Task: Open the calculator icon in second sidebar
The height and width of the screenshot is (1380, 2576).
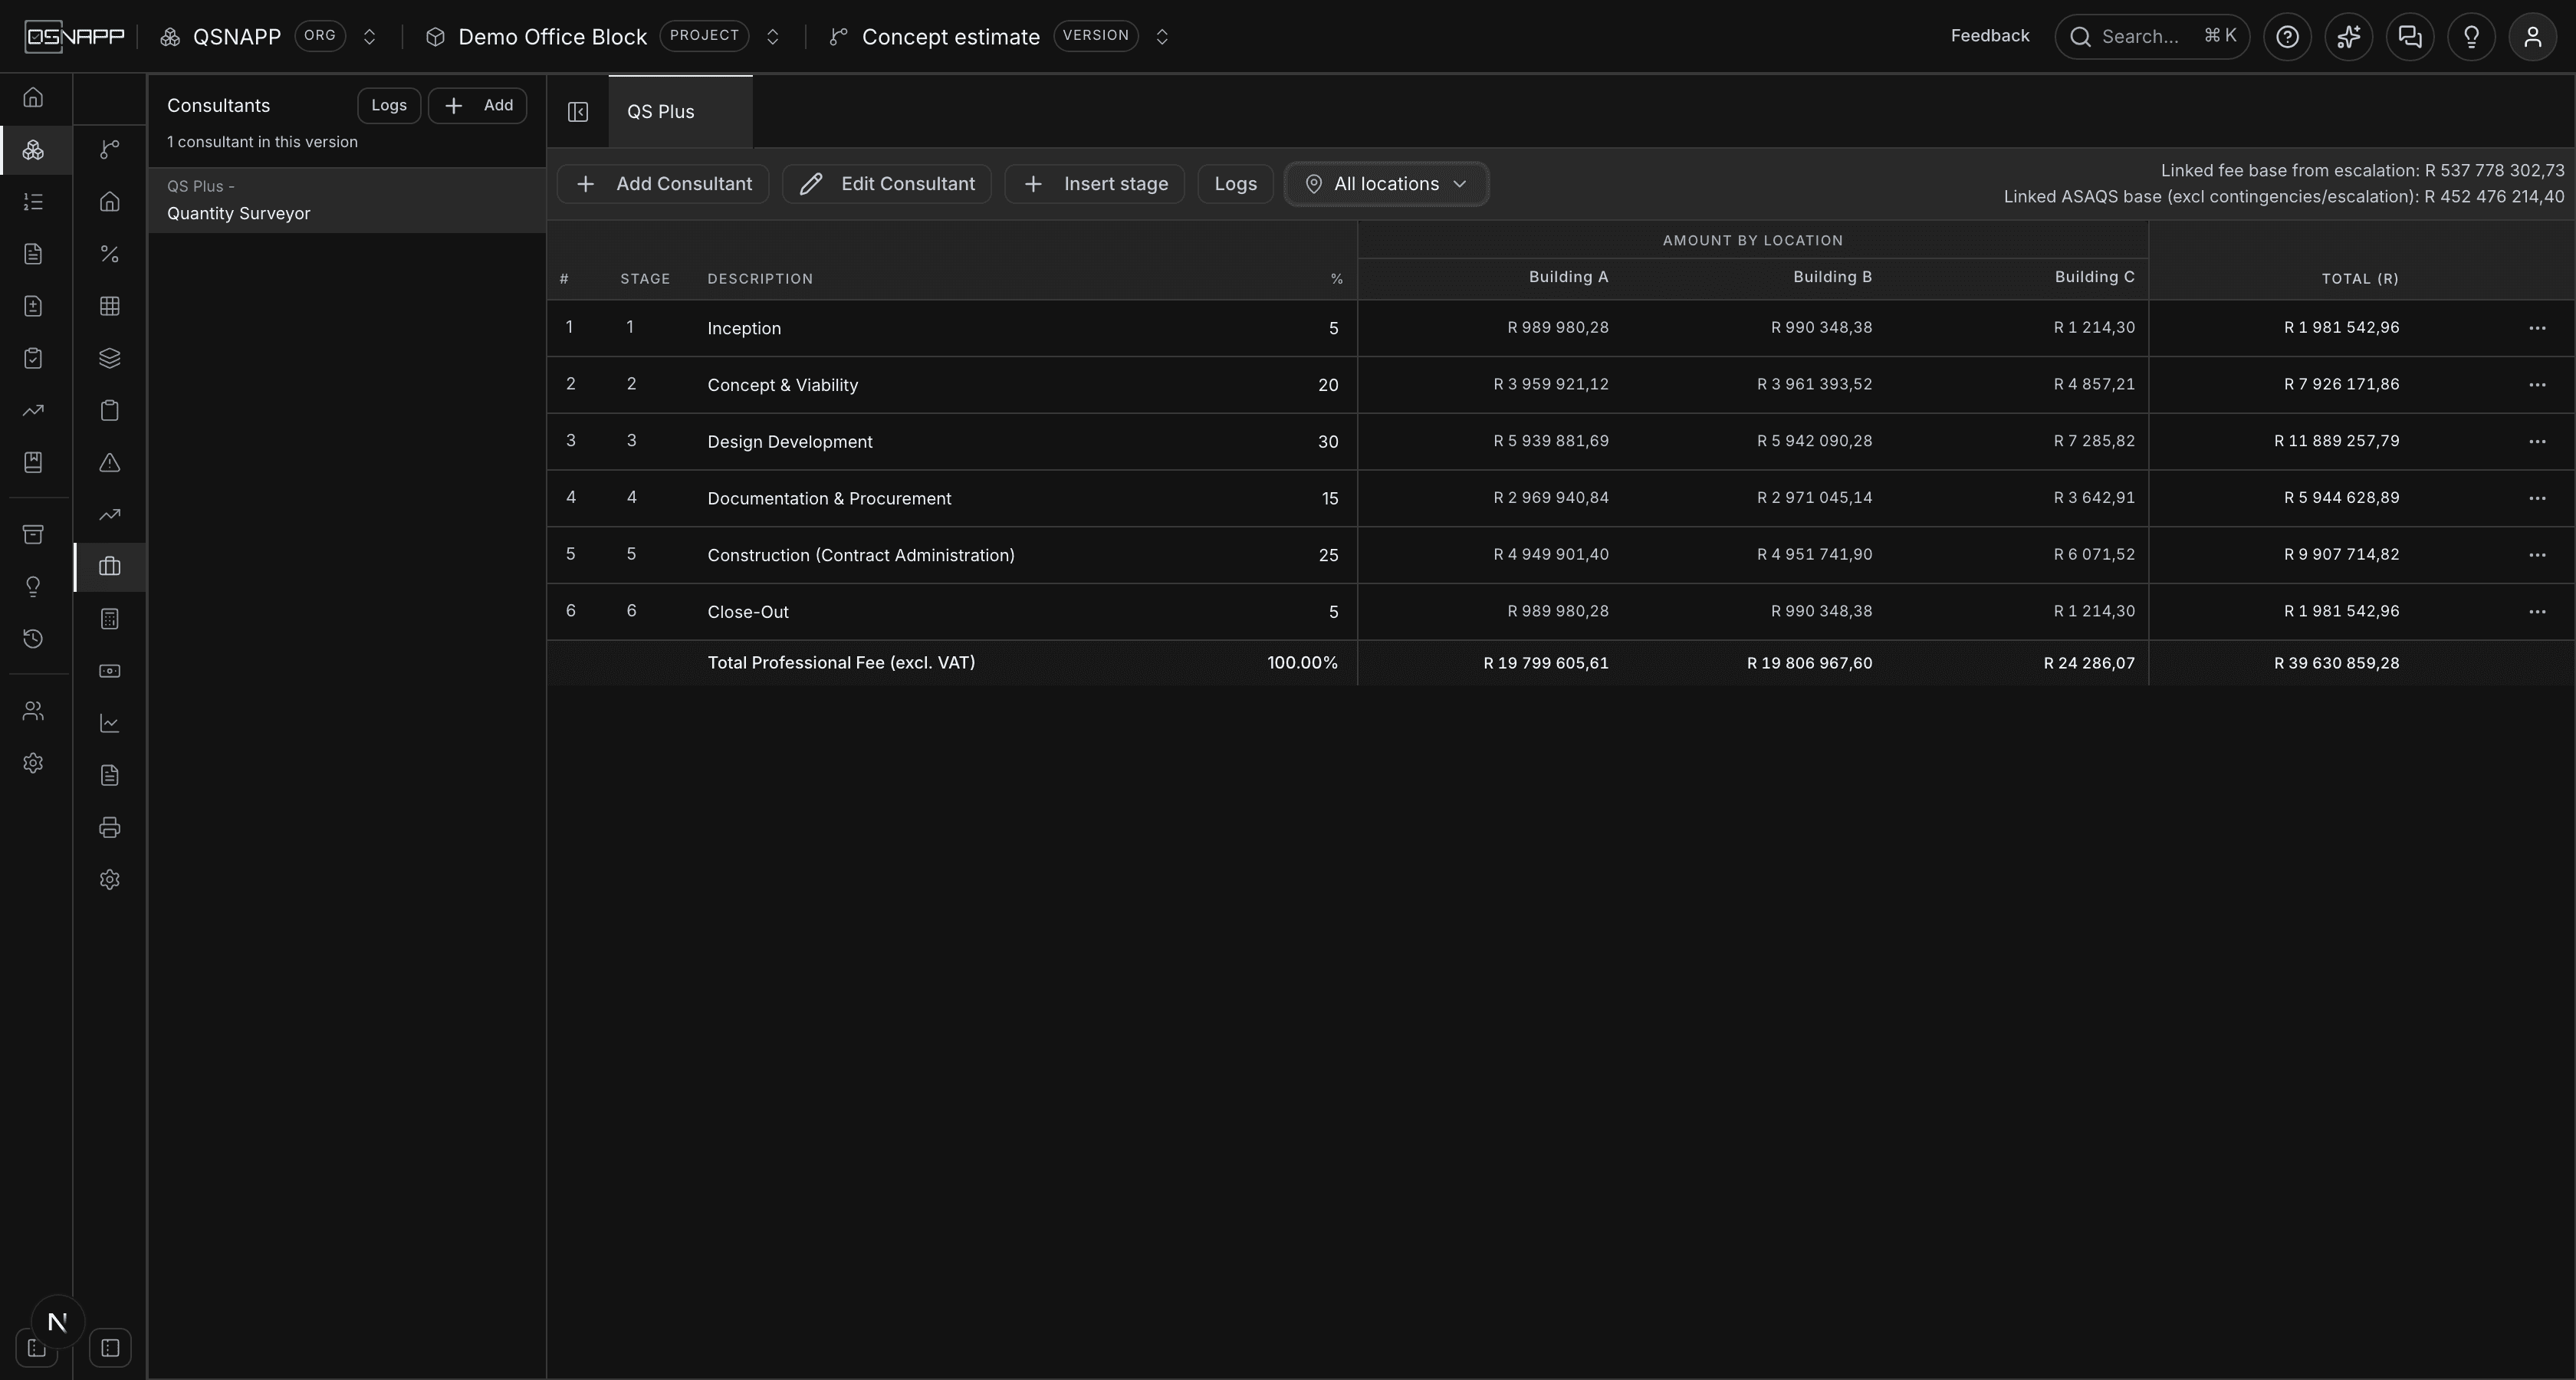Action: coord(110,619)
